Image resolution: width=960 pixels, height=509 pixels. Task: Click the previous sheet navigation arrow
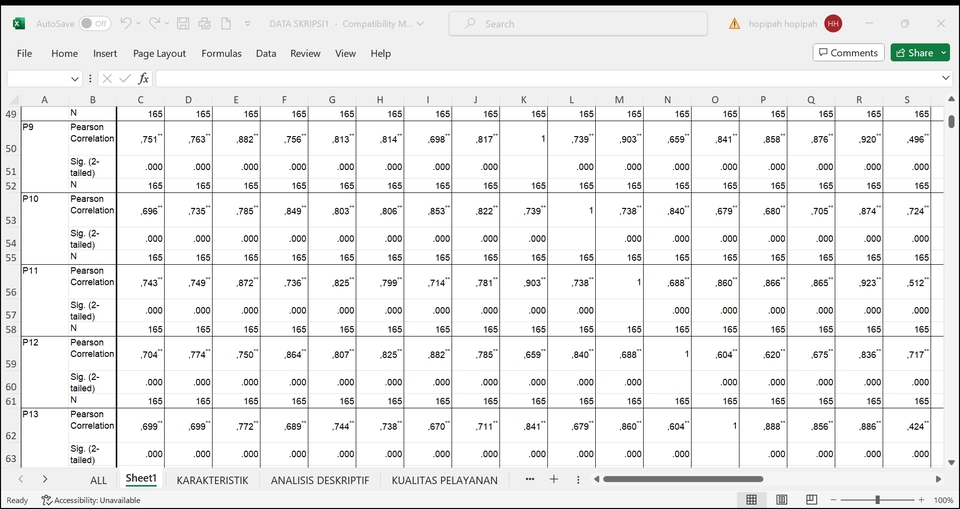click(x=21, y=479)
